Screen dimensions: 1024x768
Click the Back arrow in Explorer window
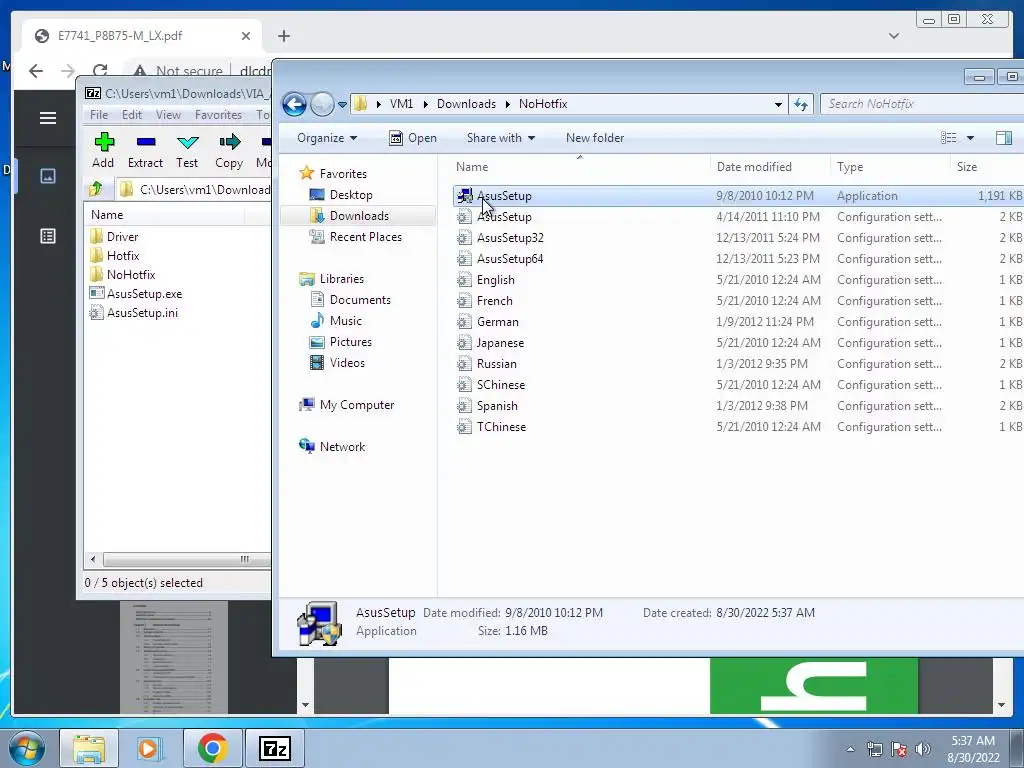click(295, 104)
